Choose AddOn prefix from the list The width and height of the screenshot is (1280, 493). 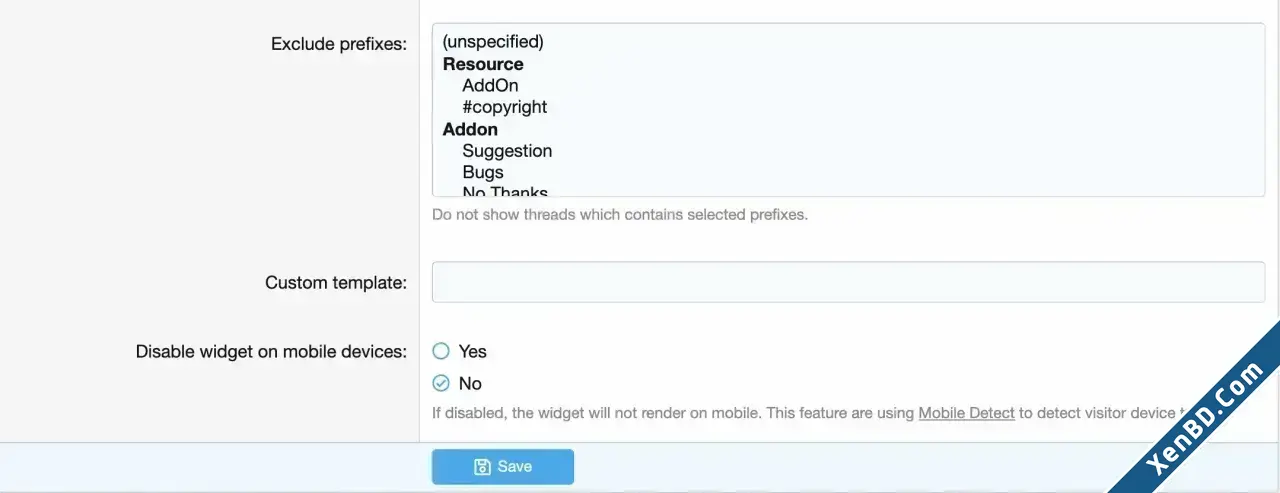point(490,86)
